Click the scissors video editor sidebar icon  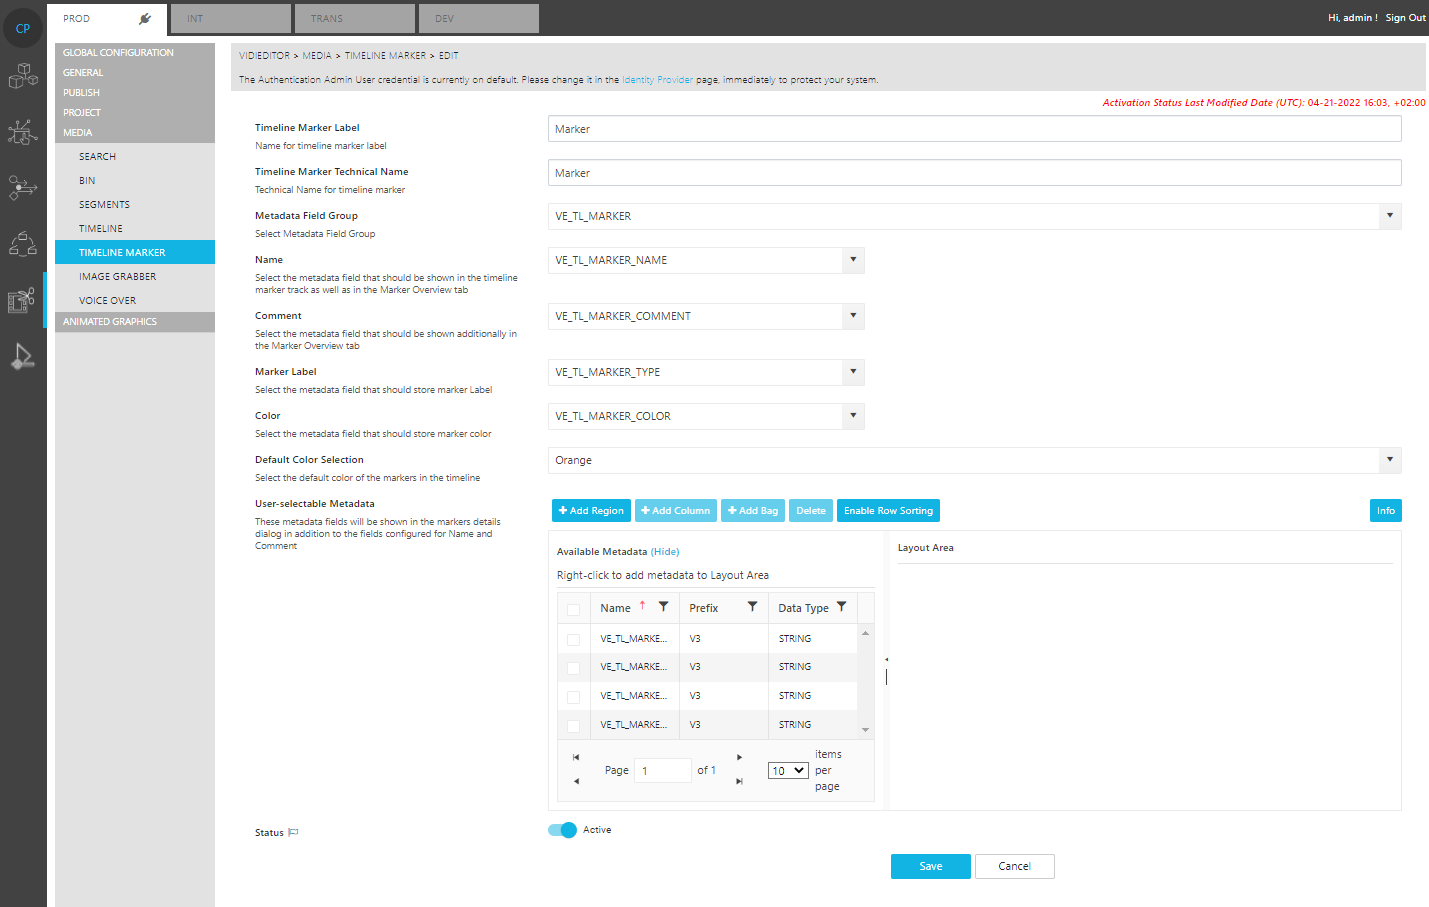click(22, 300)
